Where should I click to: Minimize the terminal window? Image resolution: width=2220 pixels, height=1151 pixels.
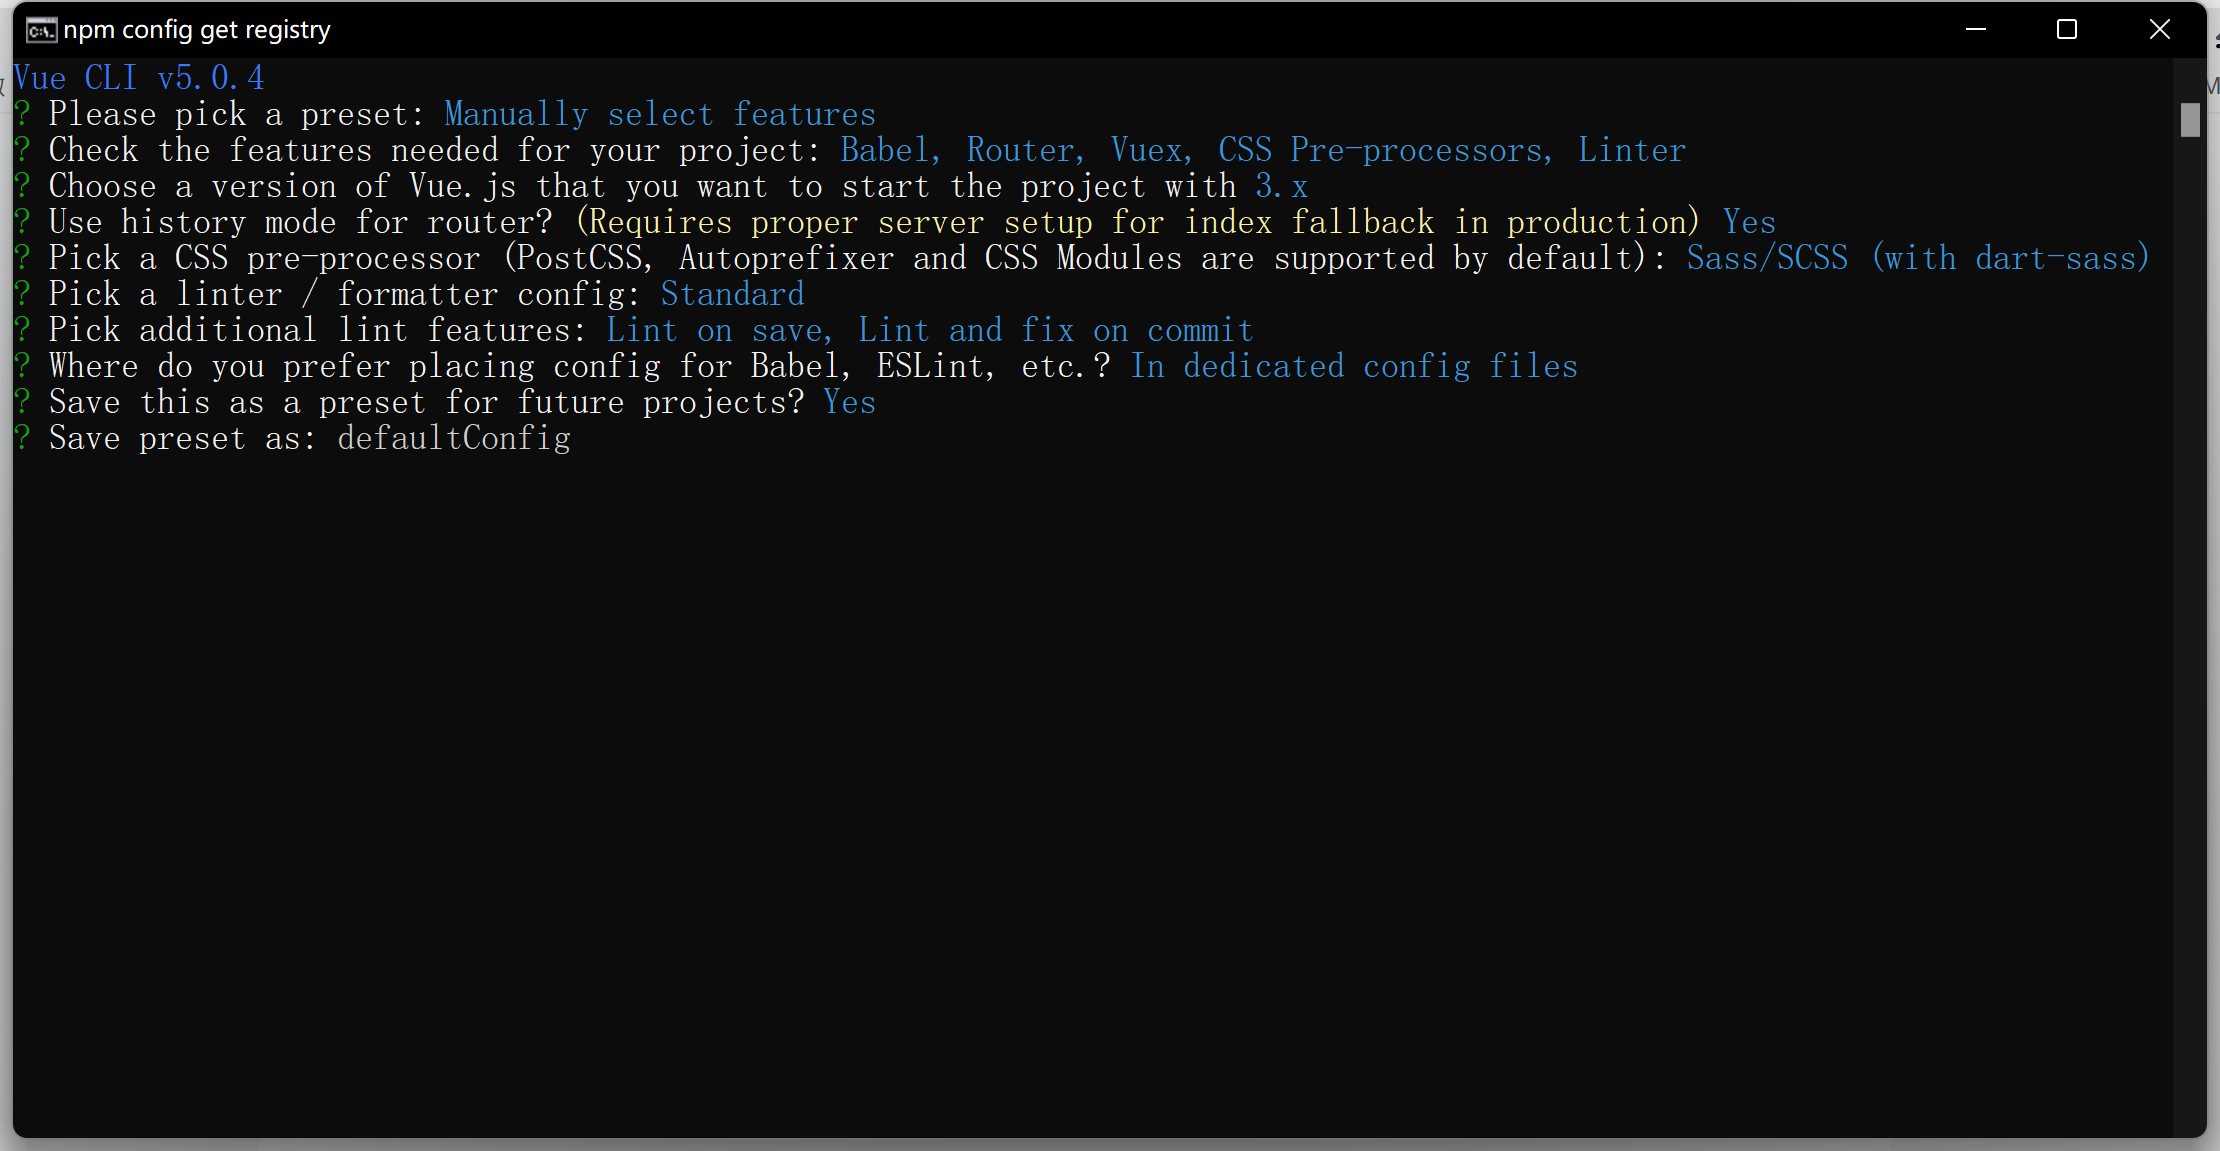1977,29
